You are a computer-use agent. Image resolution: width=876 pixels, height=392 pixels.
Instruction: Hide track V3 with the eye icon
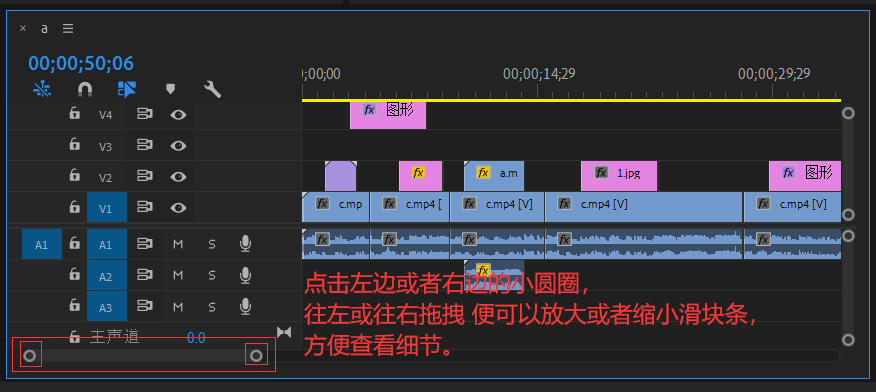178,146
